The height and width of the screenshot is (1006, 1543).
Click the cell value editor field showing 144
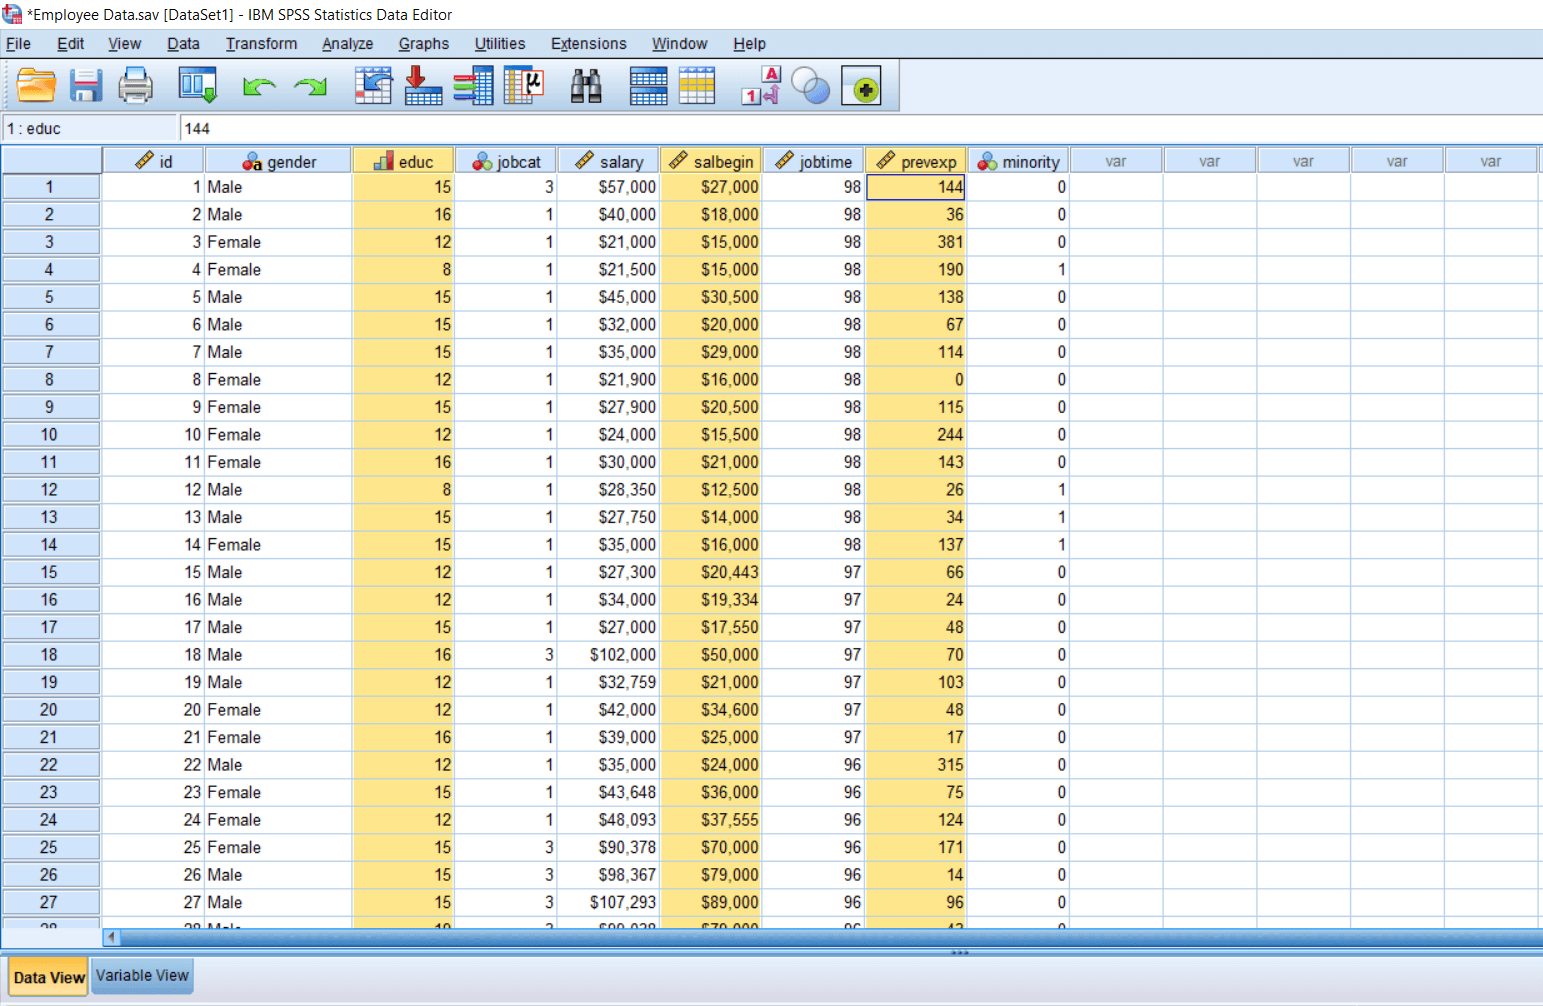[x=860, y=128]
